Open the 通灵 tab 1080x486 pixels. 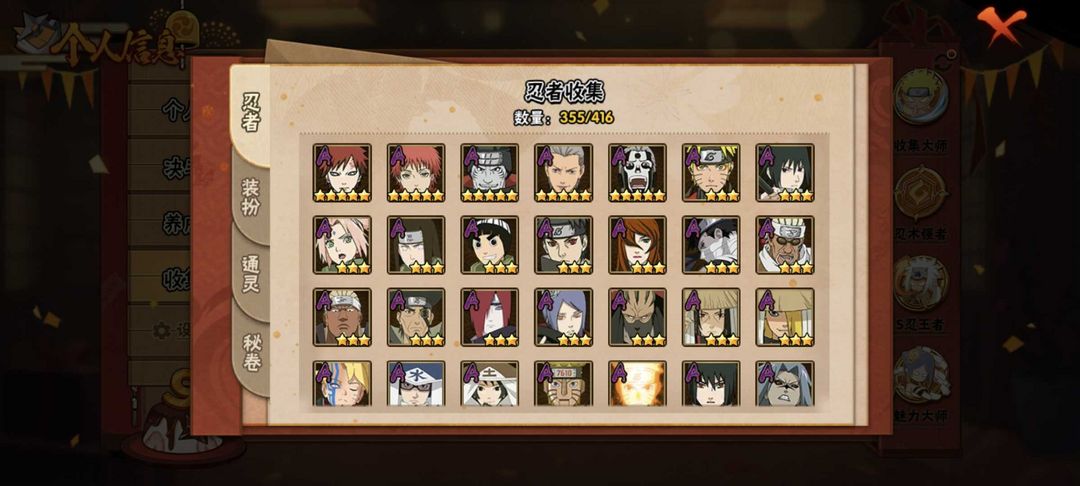tap(251, 274)
